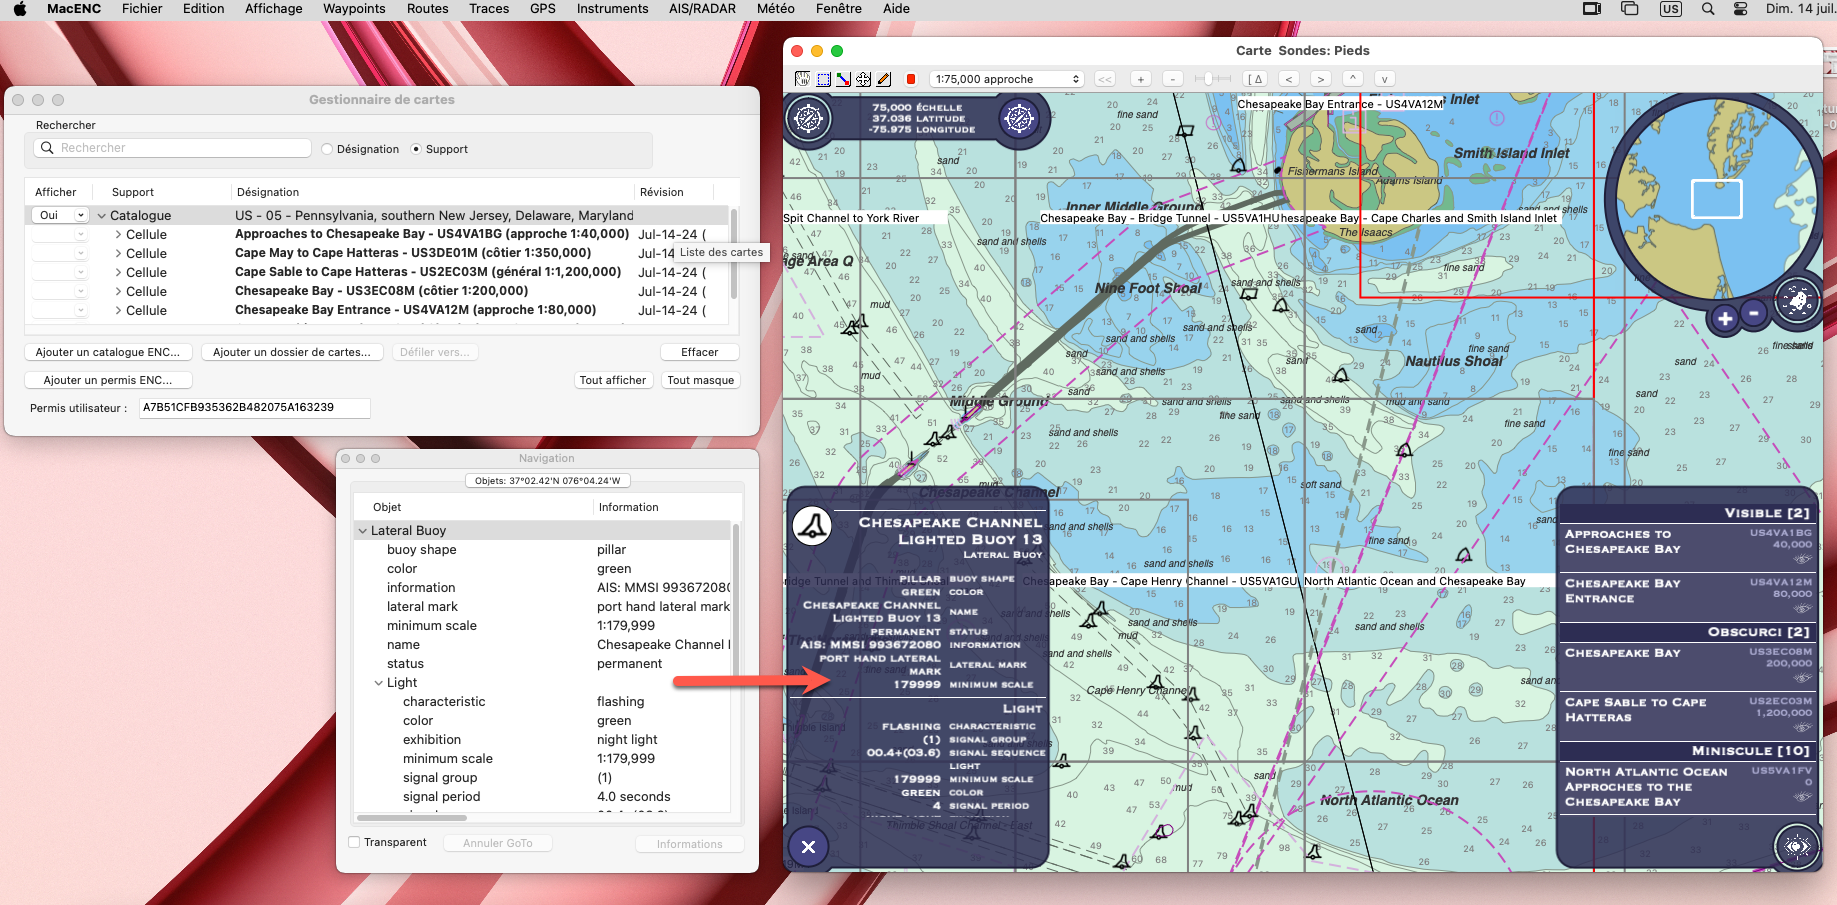This screenshot has height=905, width=1837.
Task: Click the overview globe viewport rectangle
Action: click(1716, 199)
